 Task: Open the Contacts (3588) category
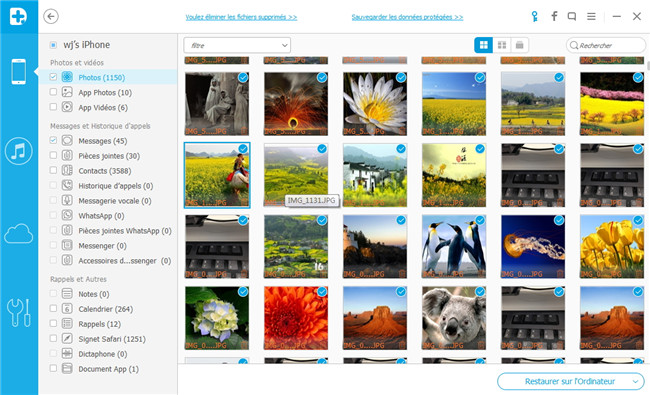104,171
